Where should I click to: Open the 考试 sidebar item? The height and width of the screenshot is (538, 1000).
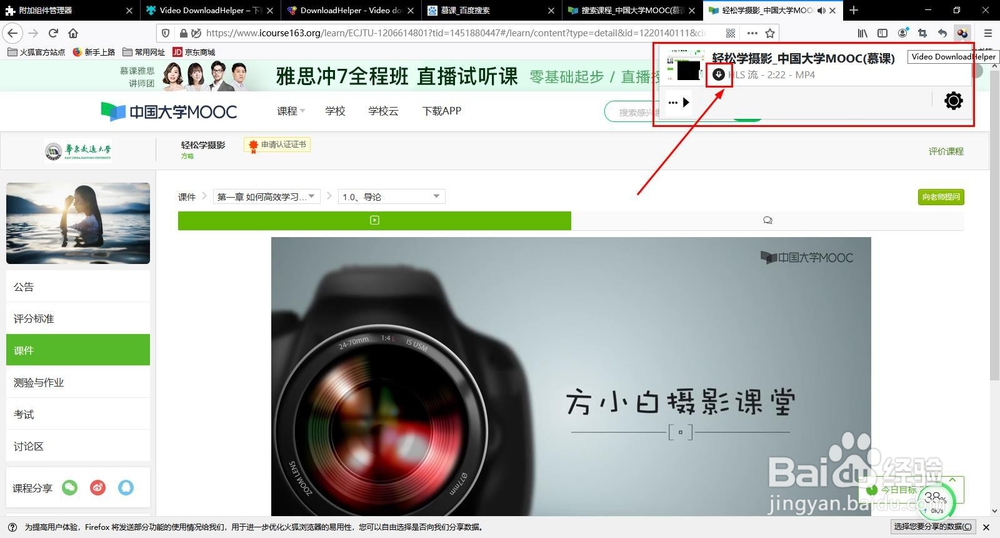tap(78, 414)
